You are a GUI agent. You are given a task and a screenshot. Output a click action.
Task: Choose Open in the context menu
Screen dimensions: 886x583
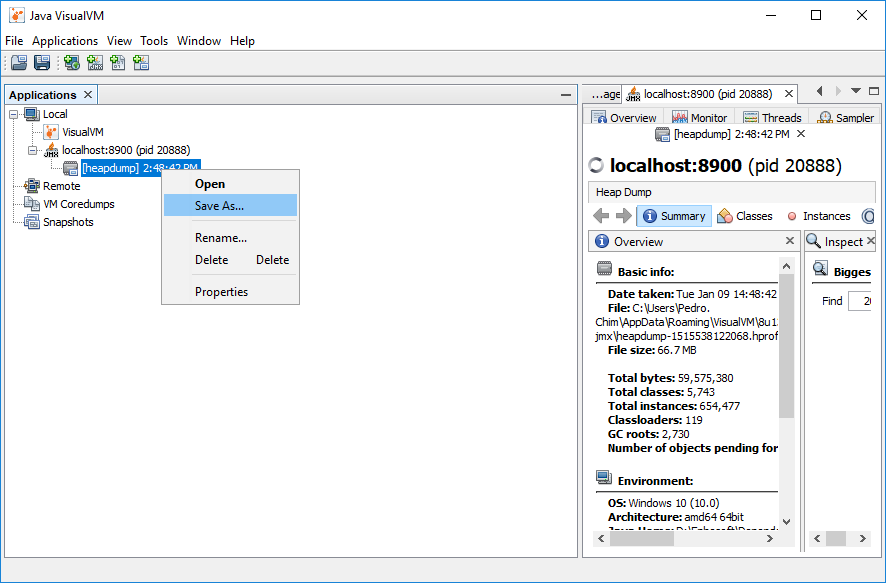(x=231, y=184)
